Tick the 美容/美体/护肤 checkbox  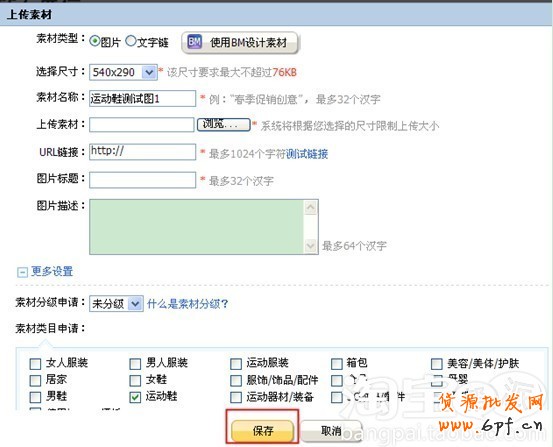437,364
